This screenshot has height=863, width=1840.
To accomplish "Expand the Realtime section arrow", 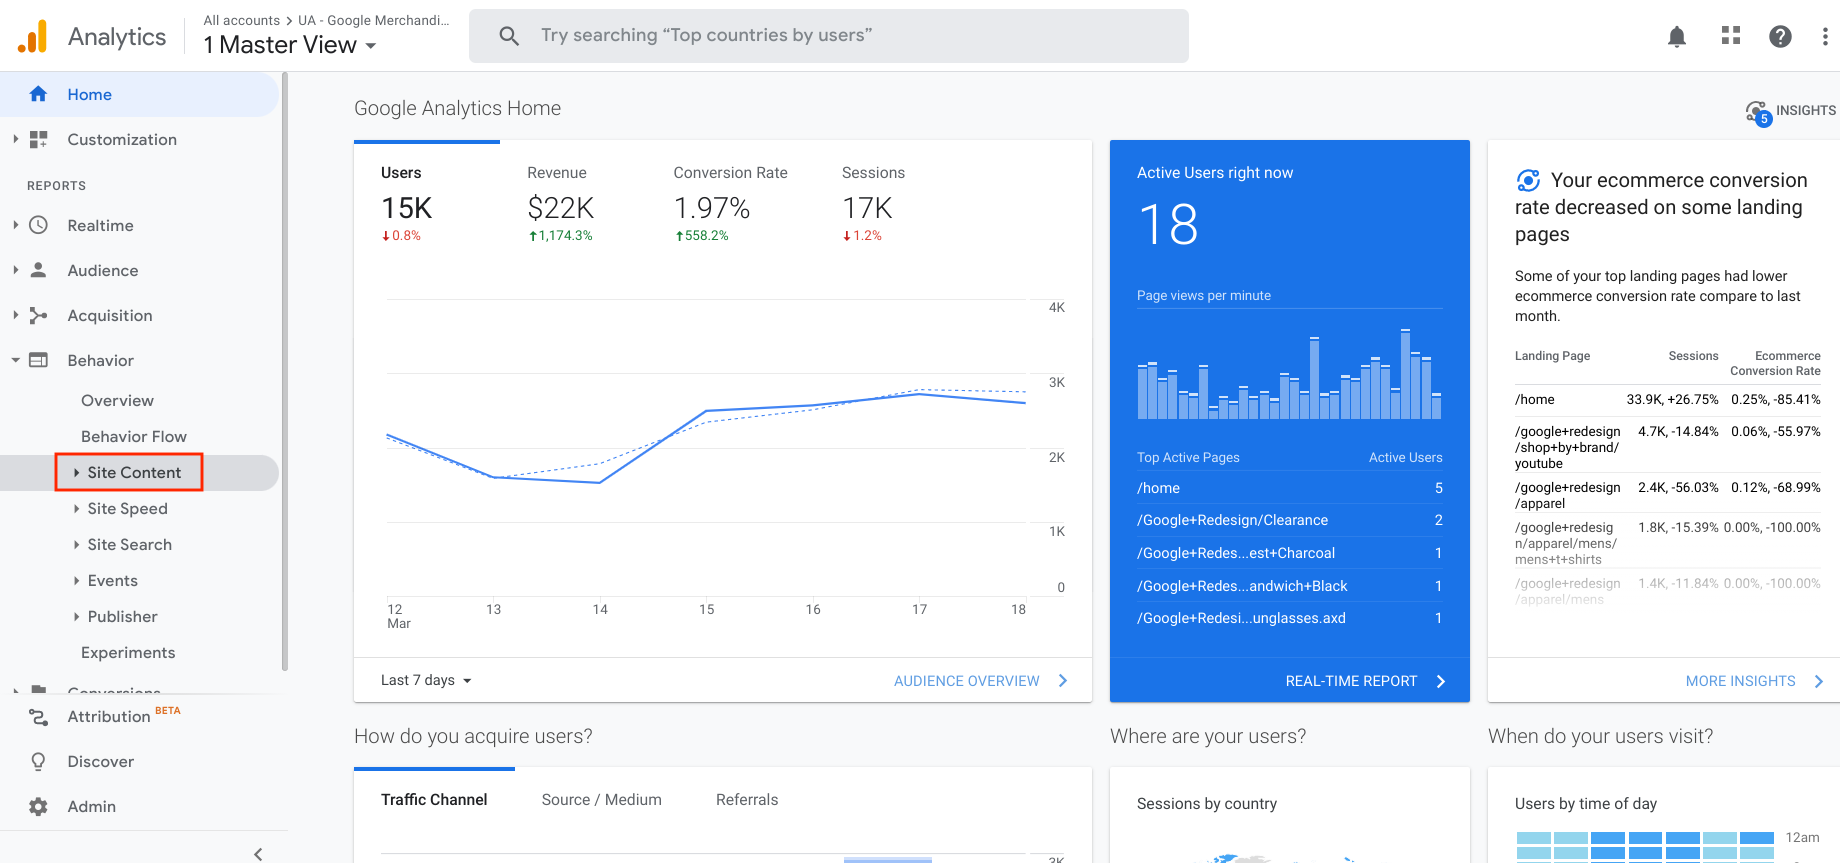I will 15,225.
